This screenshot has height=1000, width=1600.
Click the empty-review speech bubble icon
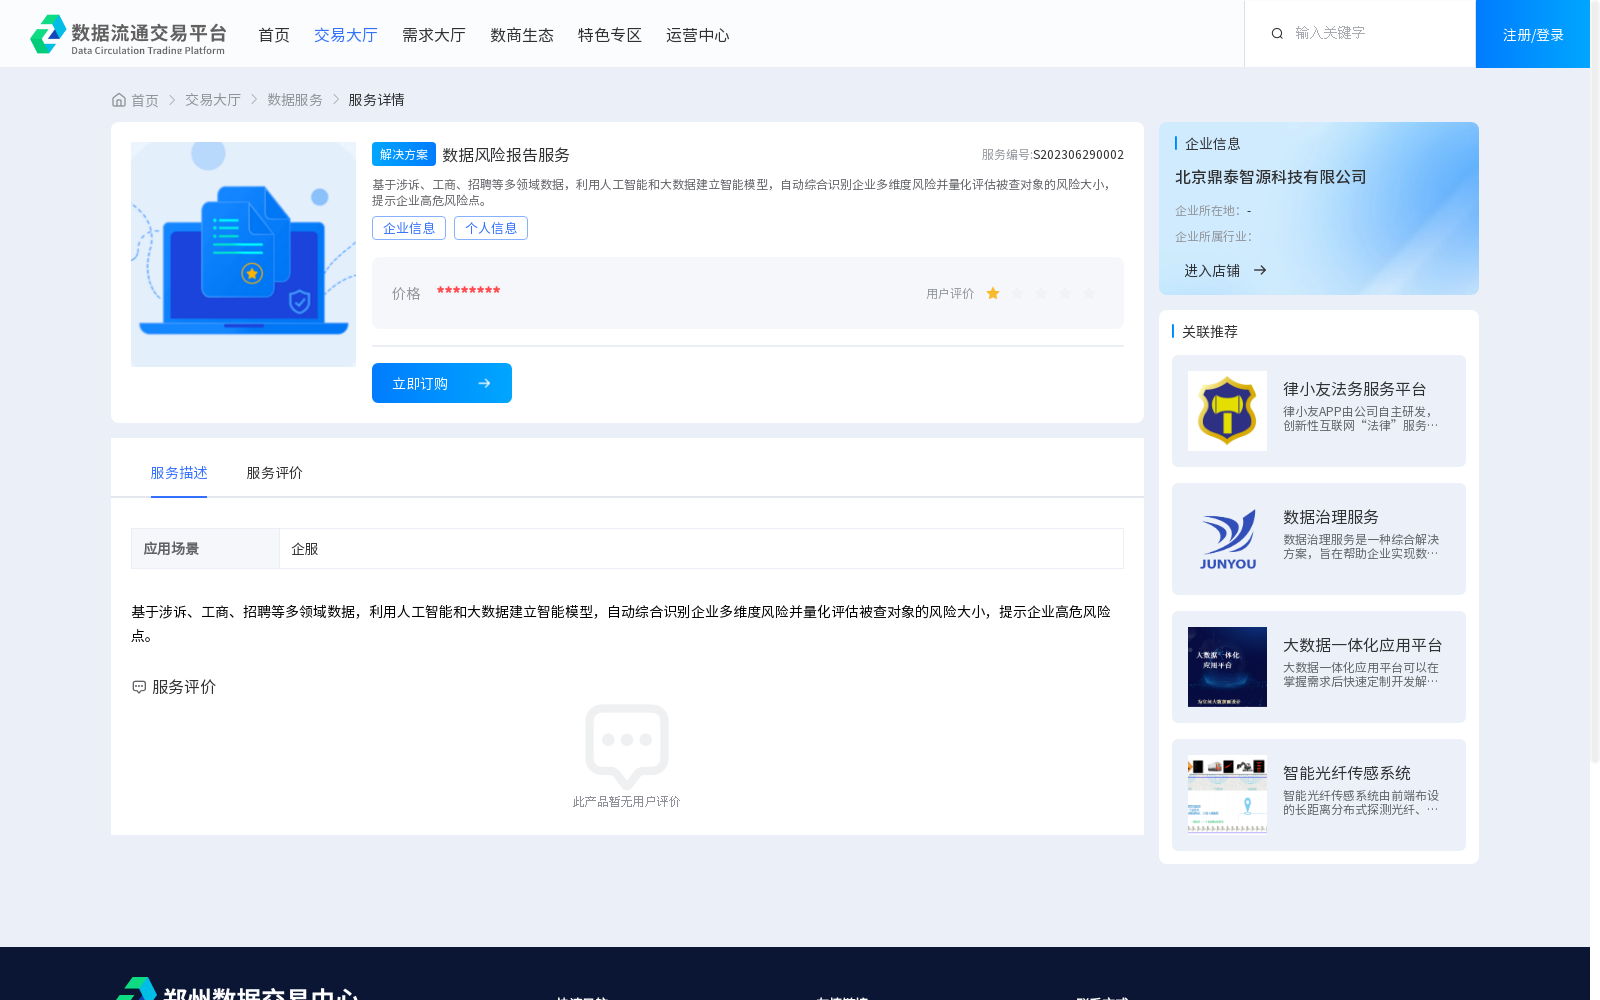click(x=627, y=746)
